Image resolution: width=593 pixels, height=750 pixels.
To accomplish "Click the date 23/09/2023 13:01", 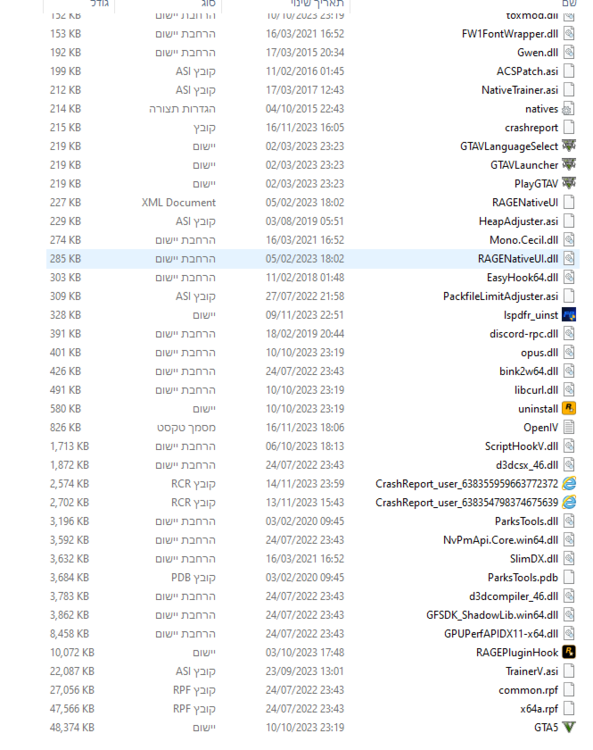I will [x=305, y=671].
